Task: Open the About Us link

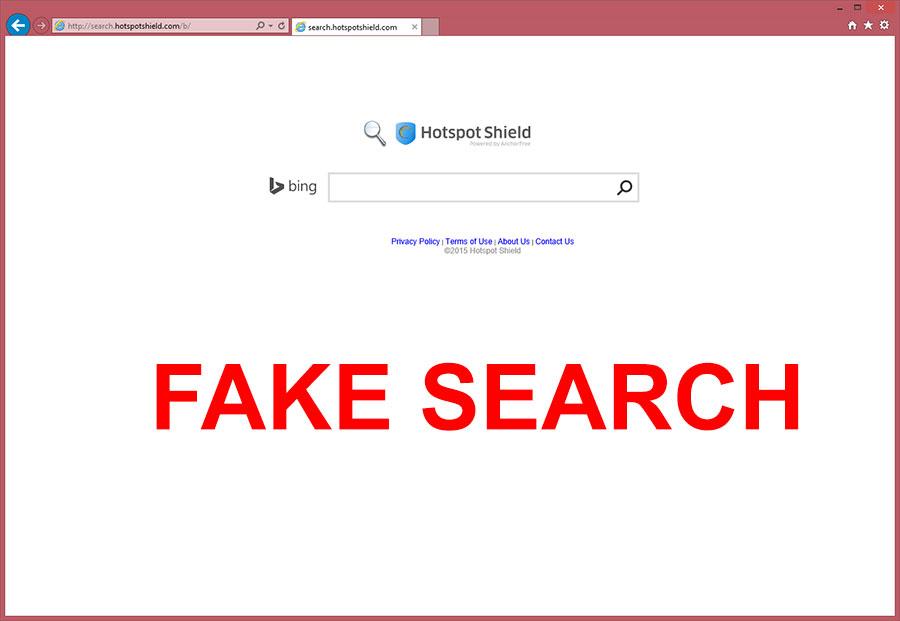Action: pos(514,242)
